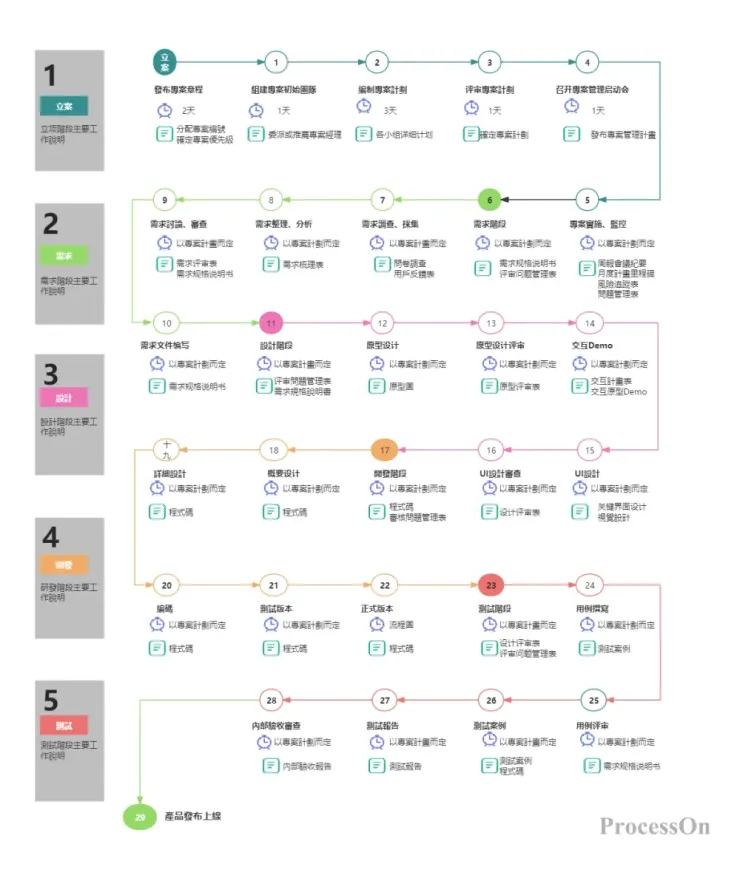Select the red node numbered 23
740x870 pixels.
pyautogui.click(x=490, y=585)
